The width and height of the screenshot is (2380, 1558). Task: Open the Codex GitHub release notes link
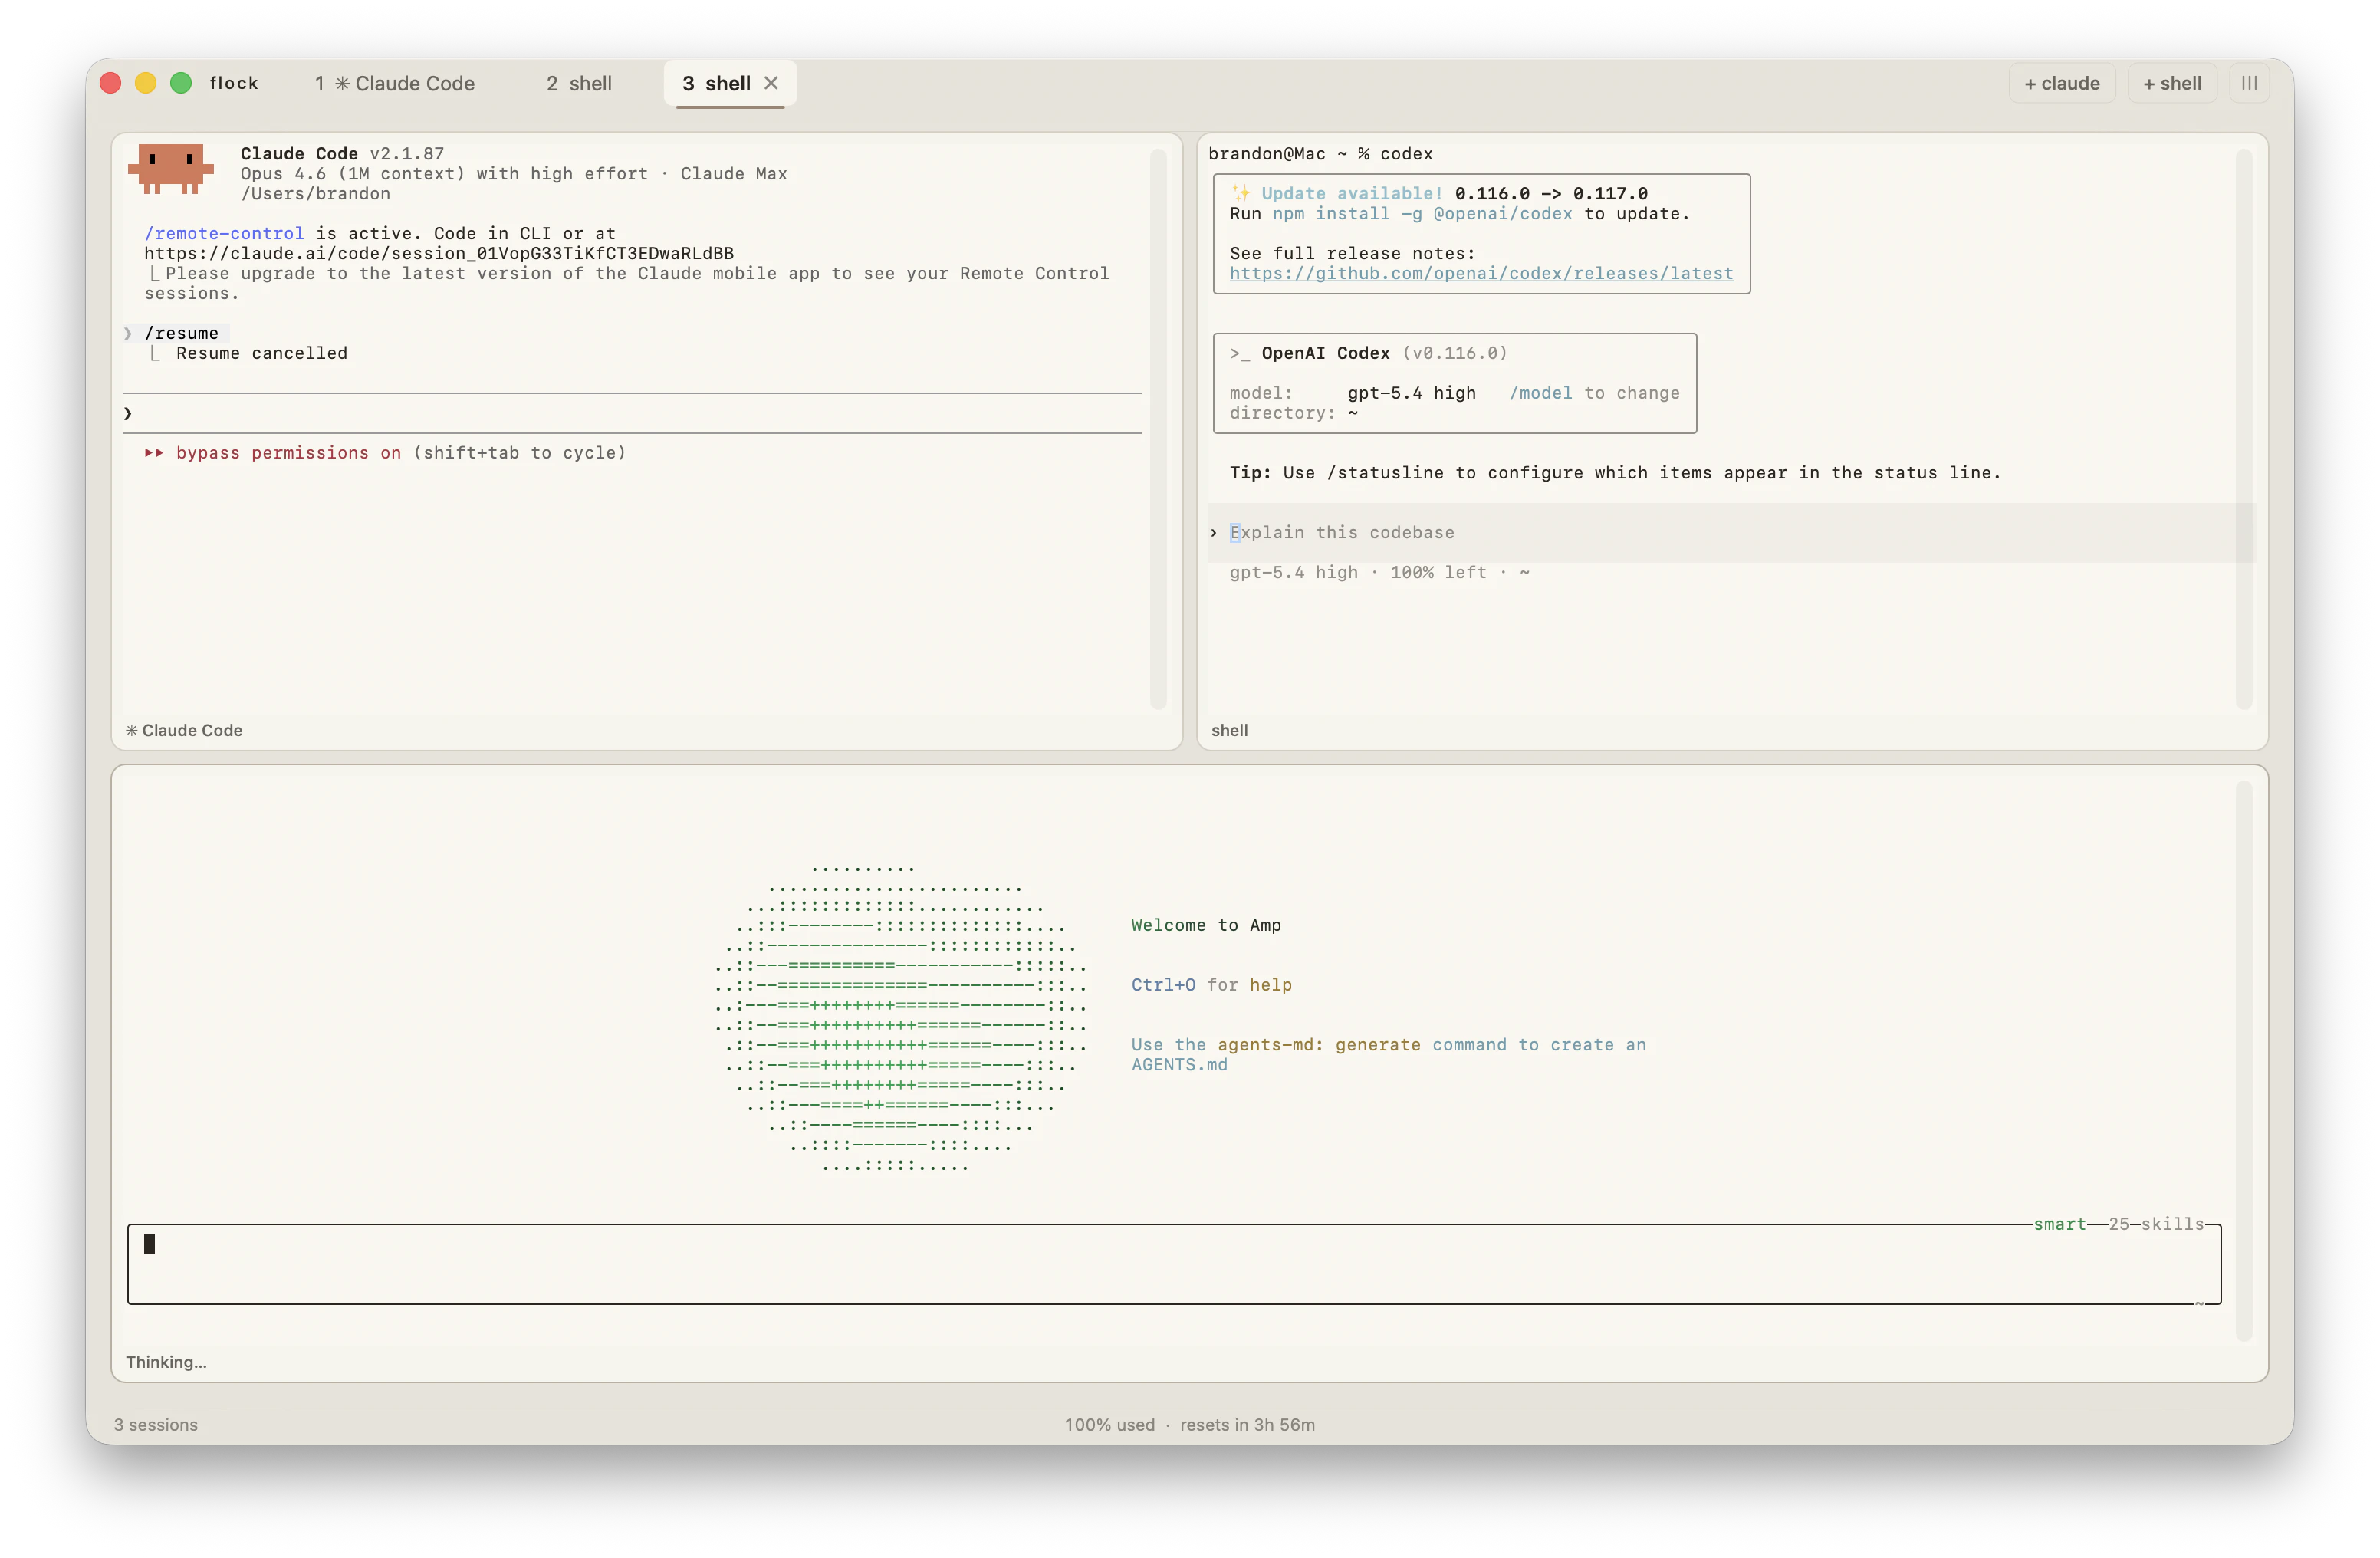(x=1481, y=274)
